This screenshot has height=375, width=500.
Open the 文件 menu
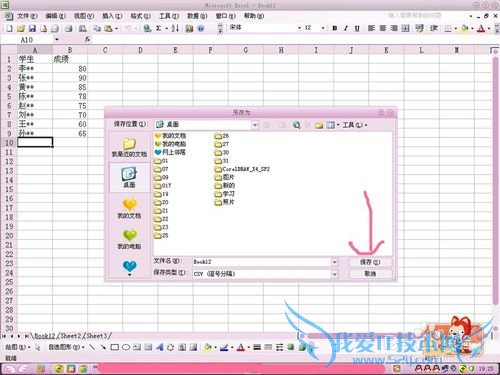tap(27, 16)
